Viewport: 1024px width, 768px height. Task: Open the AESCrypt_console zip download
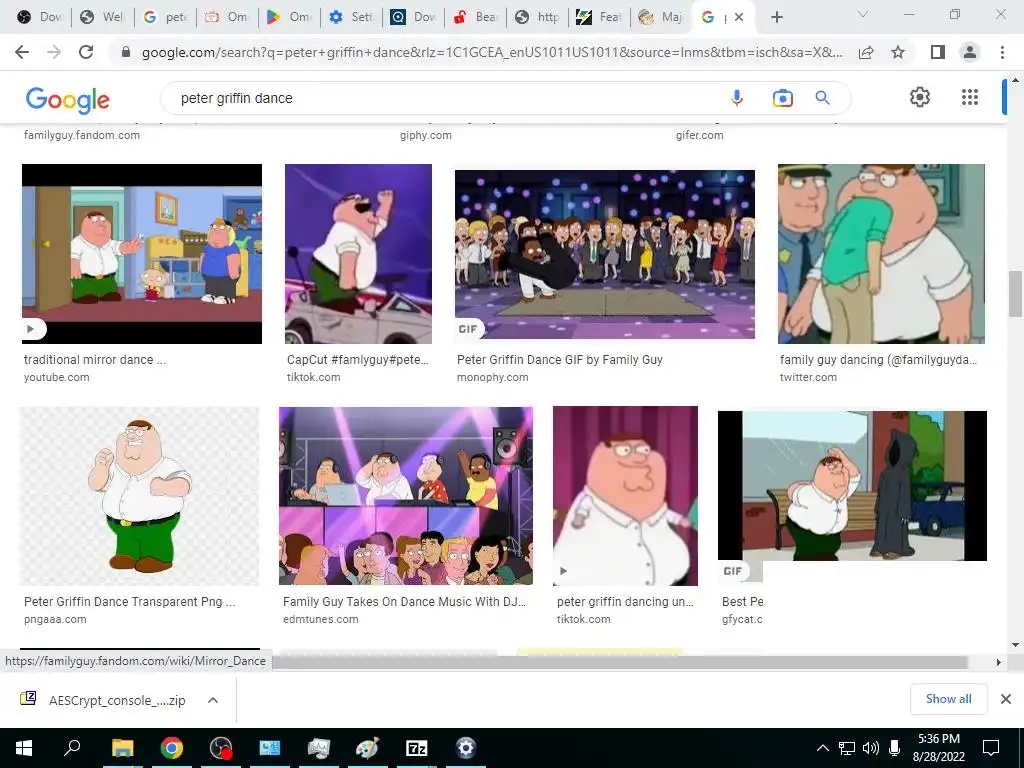click(104, 700)
